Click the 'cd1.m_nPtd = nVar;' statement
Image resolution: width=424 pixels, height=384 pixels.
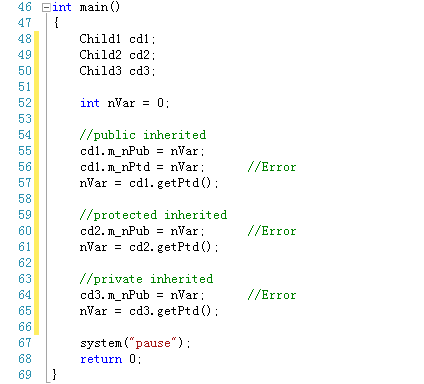pyautogui.click(x=142, y=167)
